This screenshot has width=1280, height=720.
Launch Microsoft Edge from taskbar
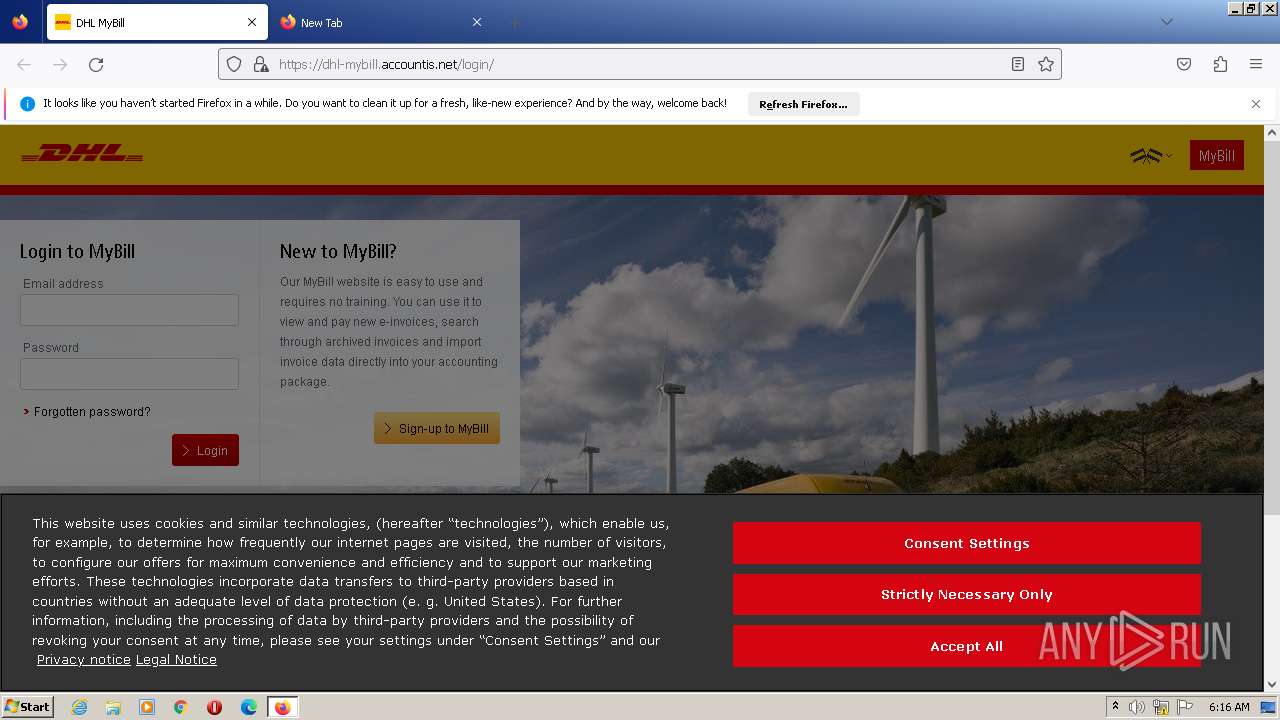[x=249, y=707]
